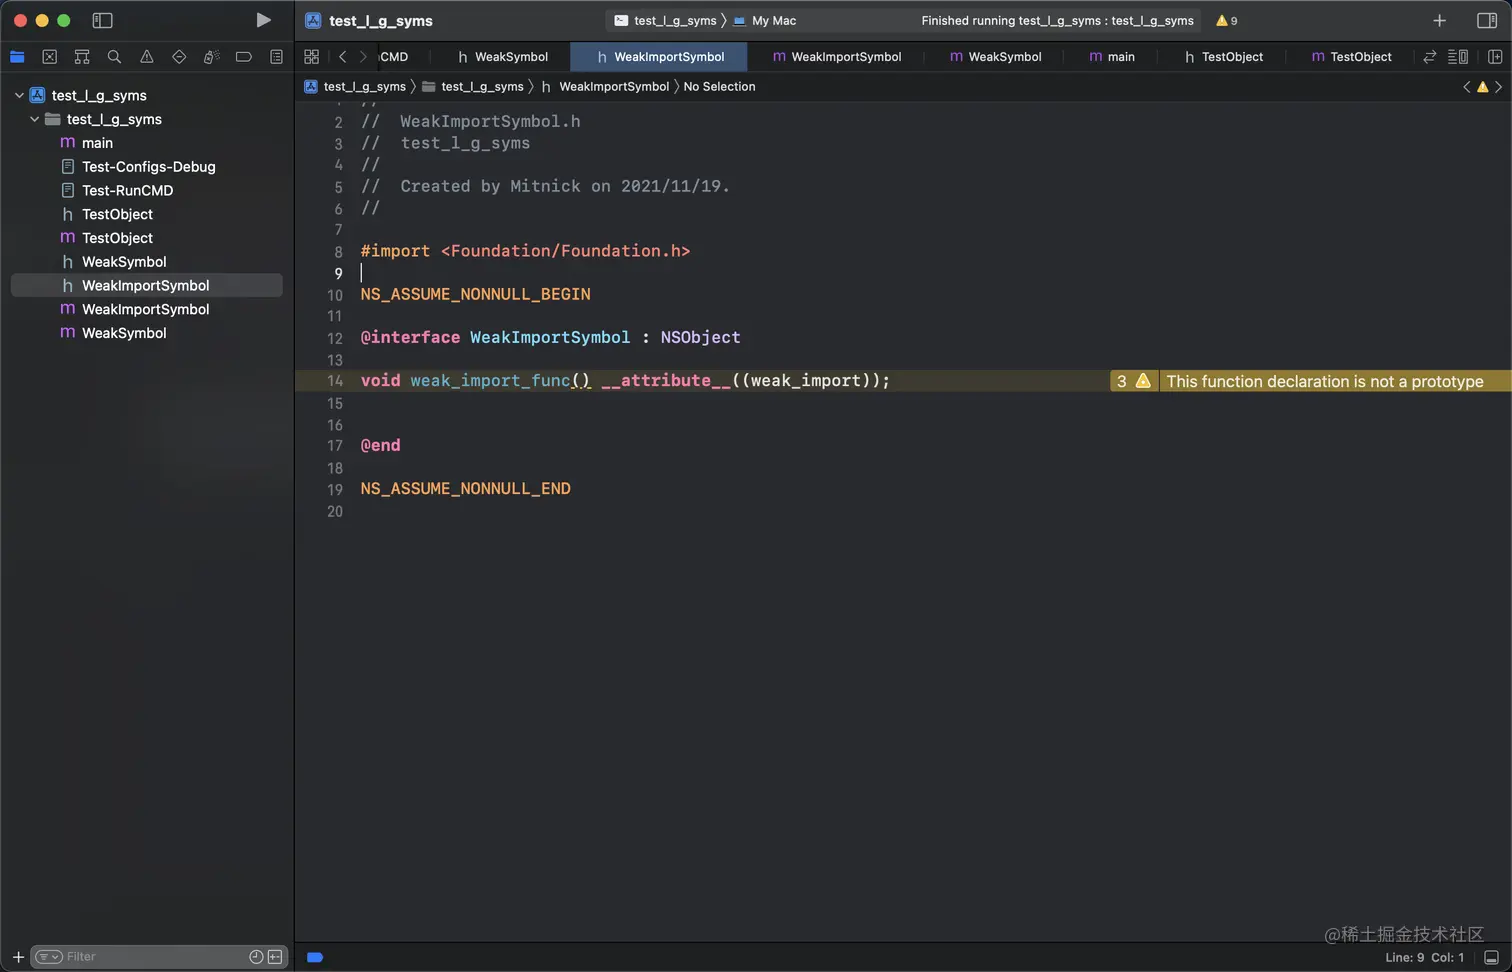The height and width of the screenshot is (972, 1512).
Task: Toggle source-controlled files filter
Action: [275, 957]
